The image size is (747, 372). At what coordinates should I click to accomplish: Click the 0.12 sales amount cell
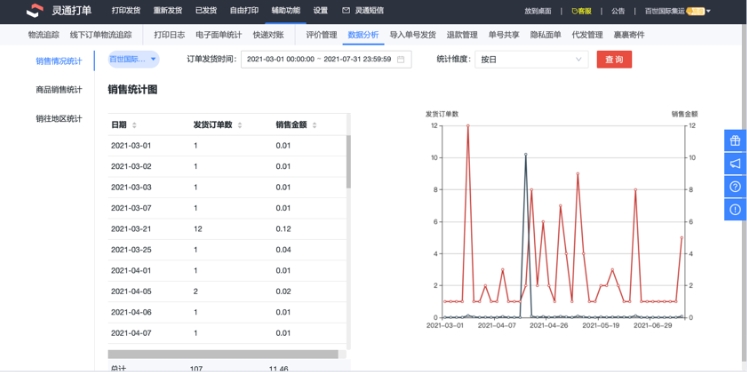coord(283,229)
